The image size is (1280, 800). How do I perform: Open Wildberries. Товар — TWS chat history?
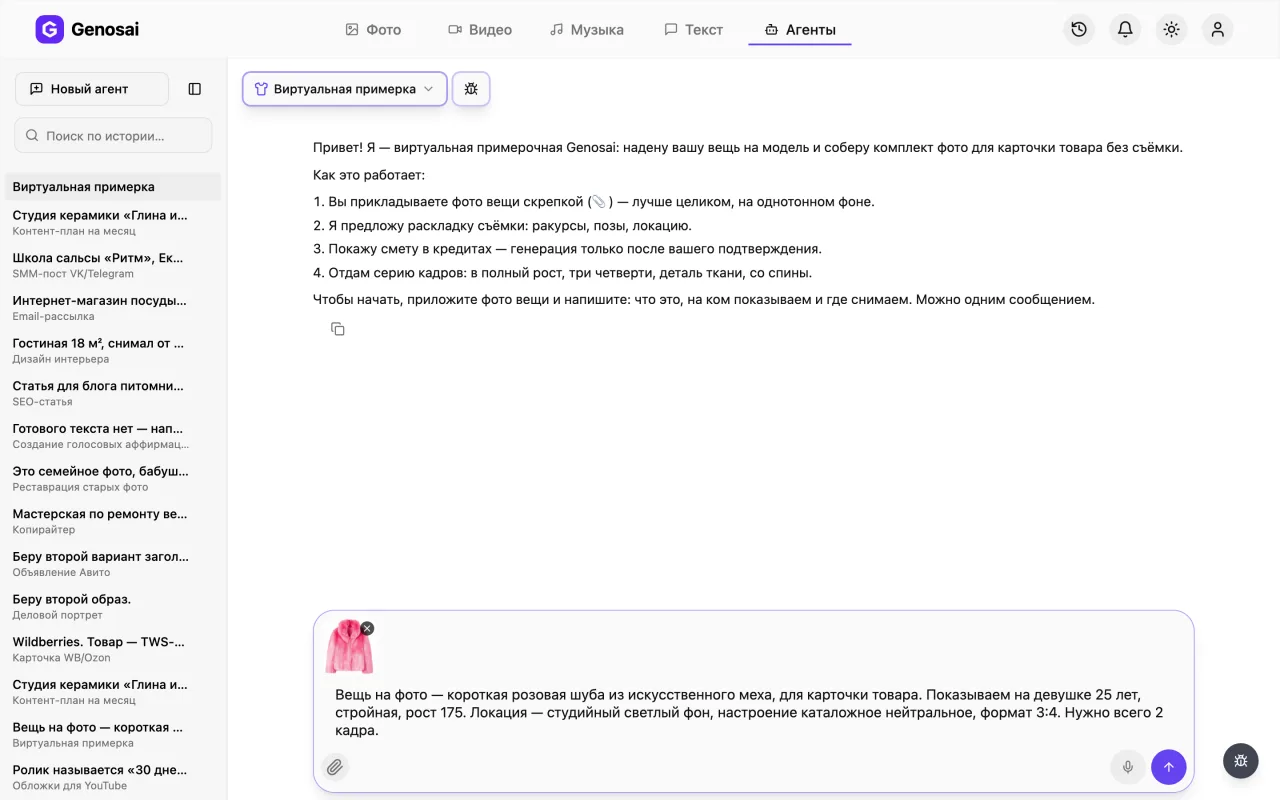[x=100, y=649]
